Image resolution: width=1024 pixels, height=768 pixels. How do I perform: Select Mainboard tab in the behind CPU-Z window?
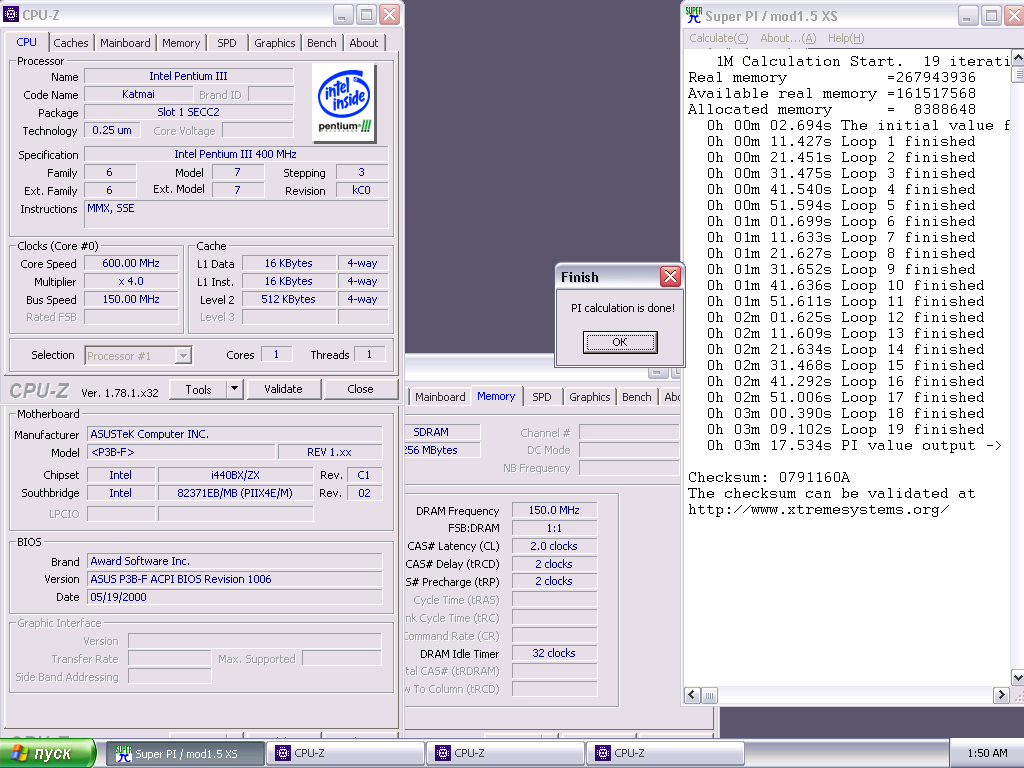[440, 397]
